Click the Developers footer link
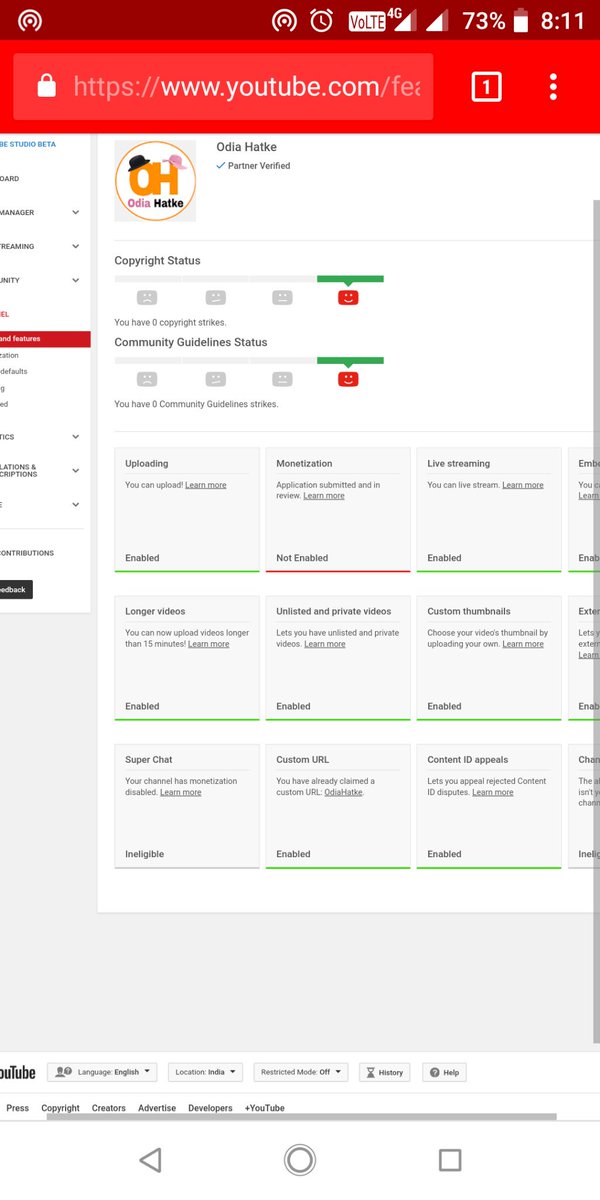The width and height of the screenshot is (600, 1200). tap(210, 1108)
